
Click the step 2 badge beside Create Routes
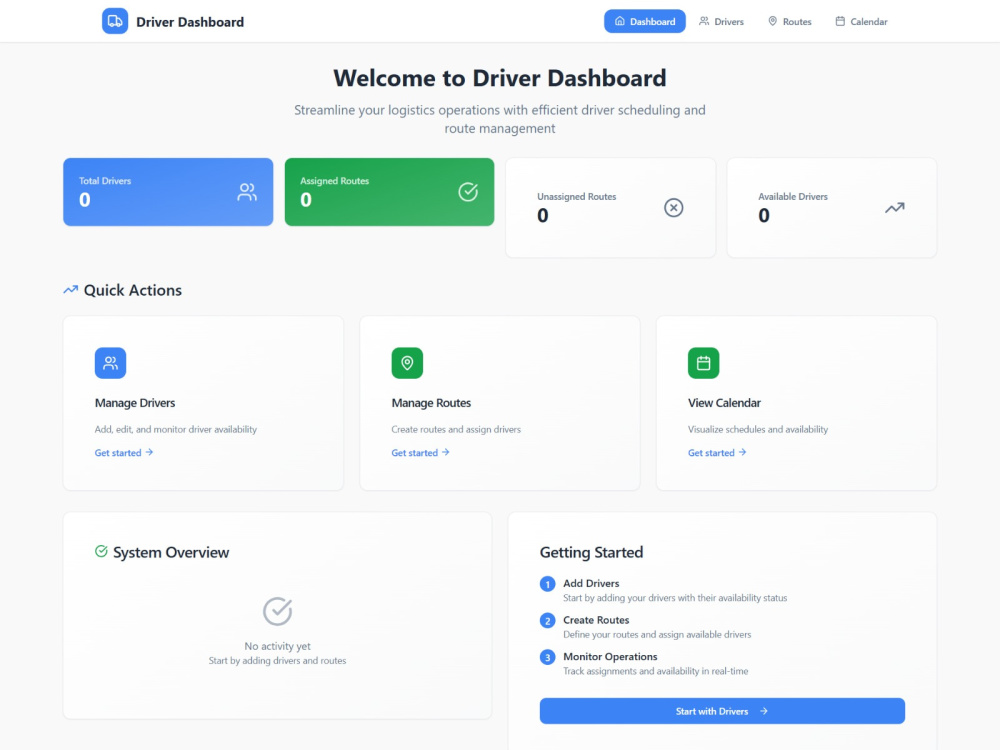(547, 621)
